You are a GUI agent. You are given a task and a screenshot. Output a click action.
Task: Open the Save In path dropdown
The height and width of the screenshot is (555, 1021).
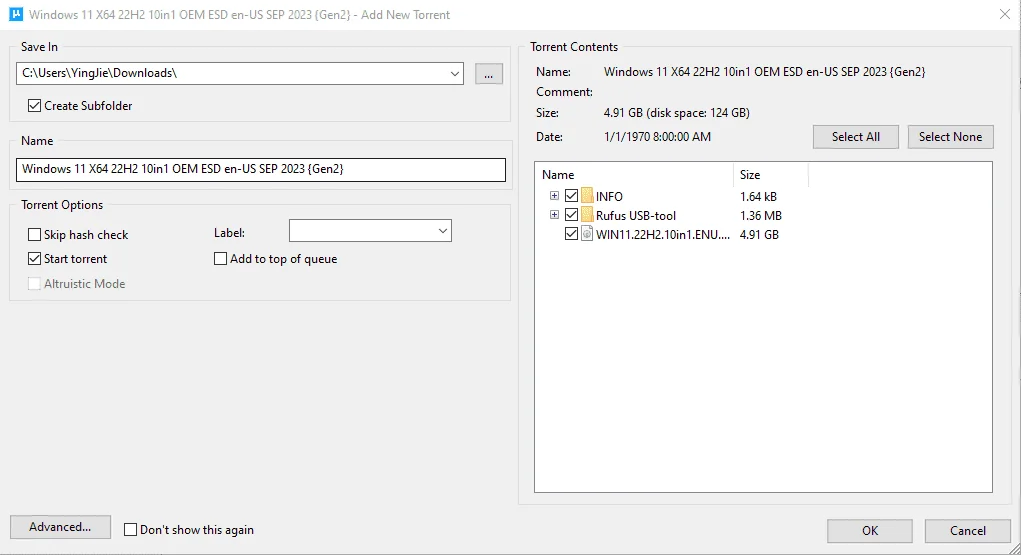point(455,74)
